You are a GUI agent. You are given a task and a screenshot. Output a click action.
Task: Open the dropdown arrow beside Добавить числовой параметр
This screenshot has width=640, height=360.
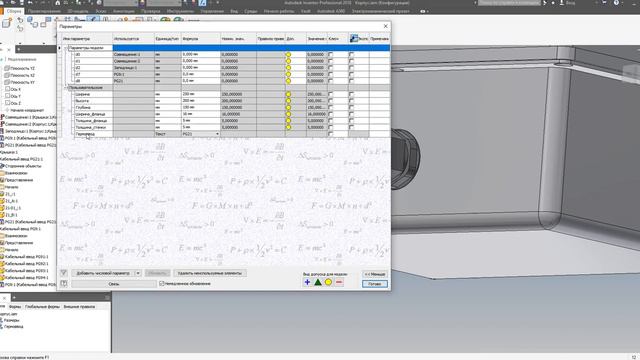[x=138, y=273]
